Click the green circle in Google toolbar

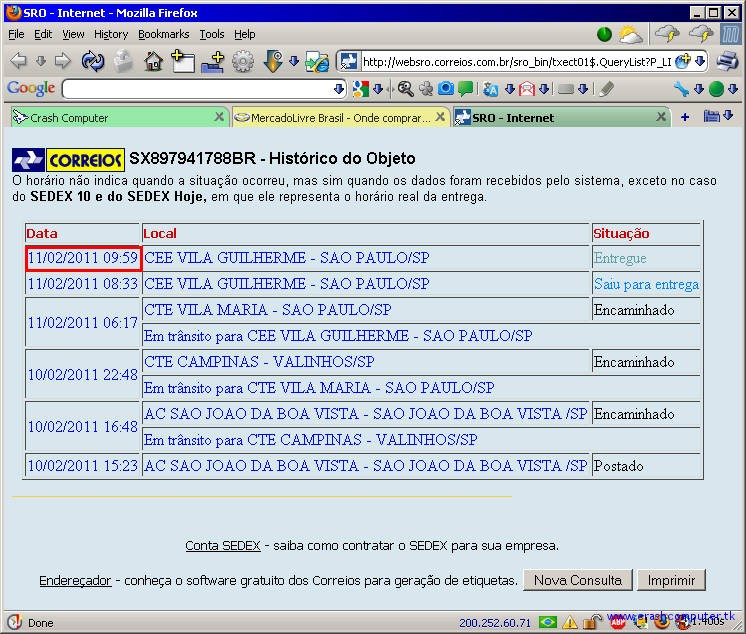pos(716,89)
